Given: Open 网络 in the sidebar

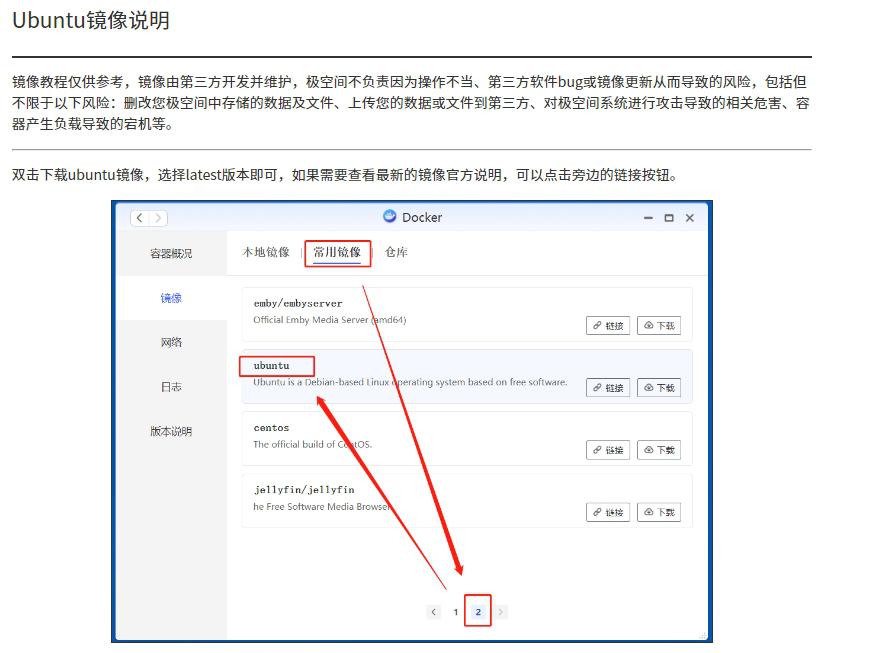Looking at the screenshot, I should pyautogui.click(x=171, y=342).
